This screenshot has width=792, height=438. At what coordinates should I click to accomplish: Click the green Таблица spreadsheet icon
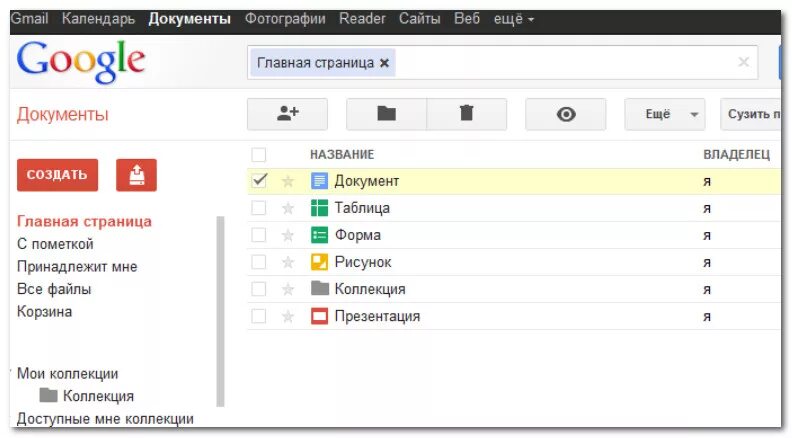[319, 208]
